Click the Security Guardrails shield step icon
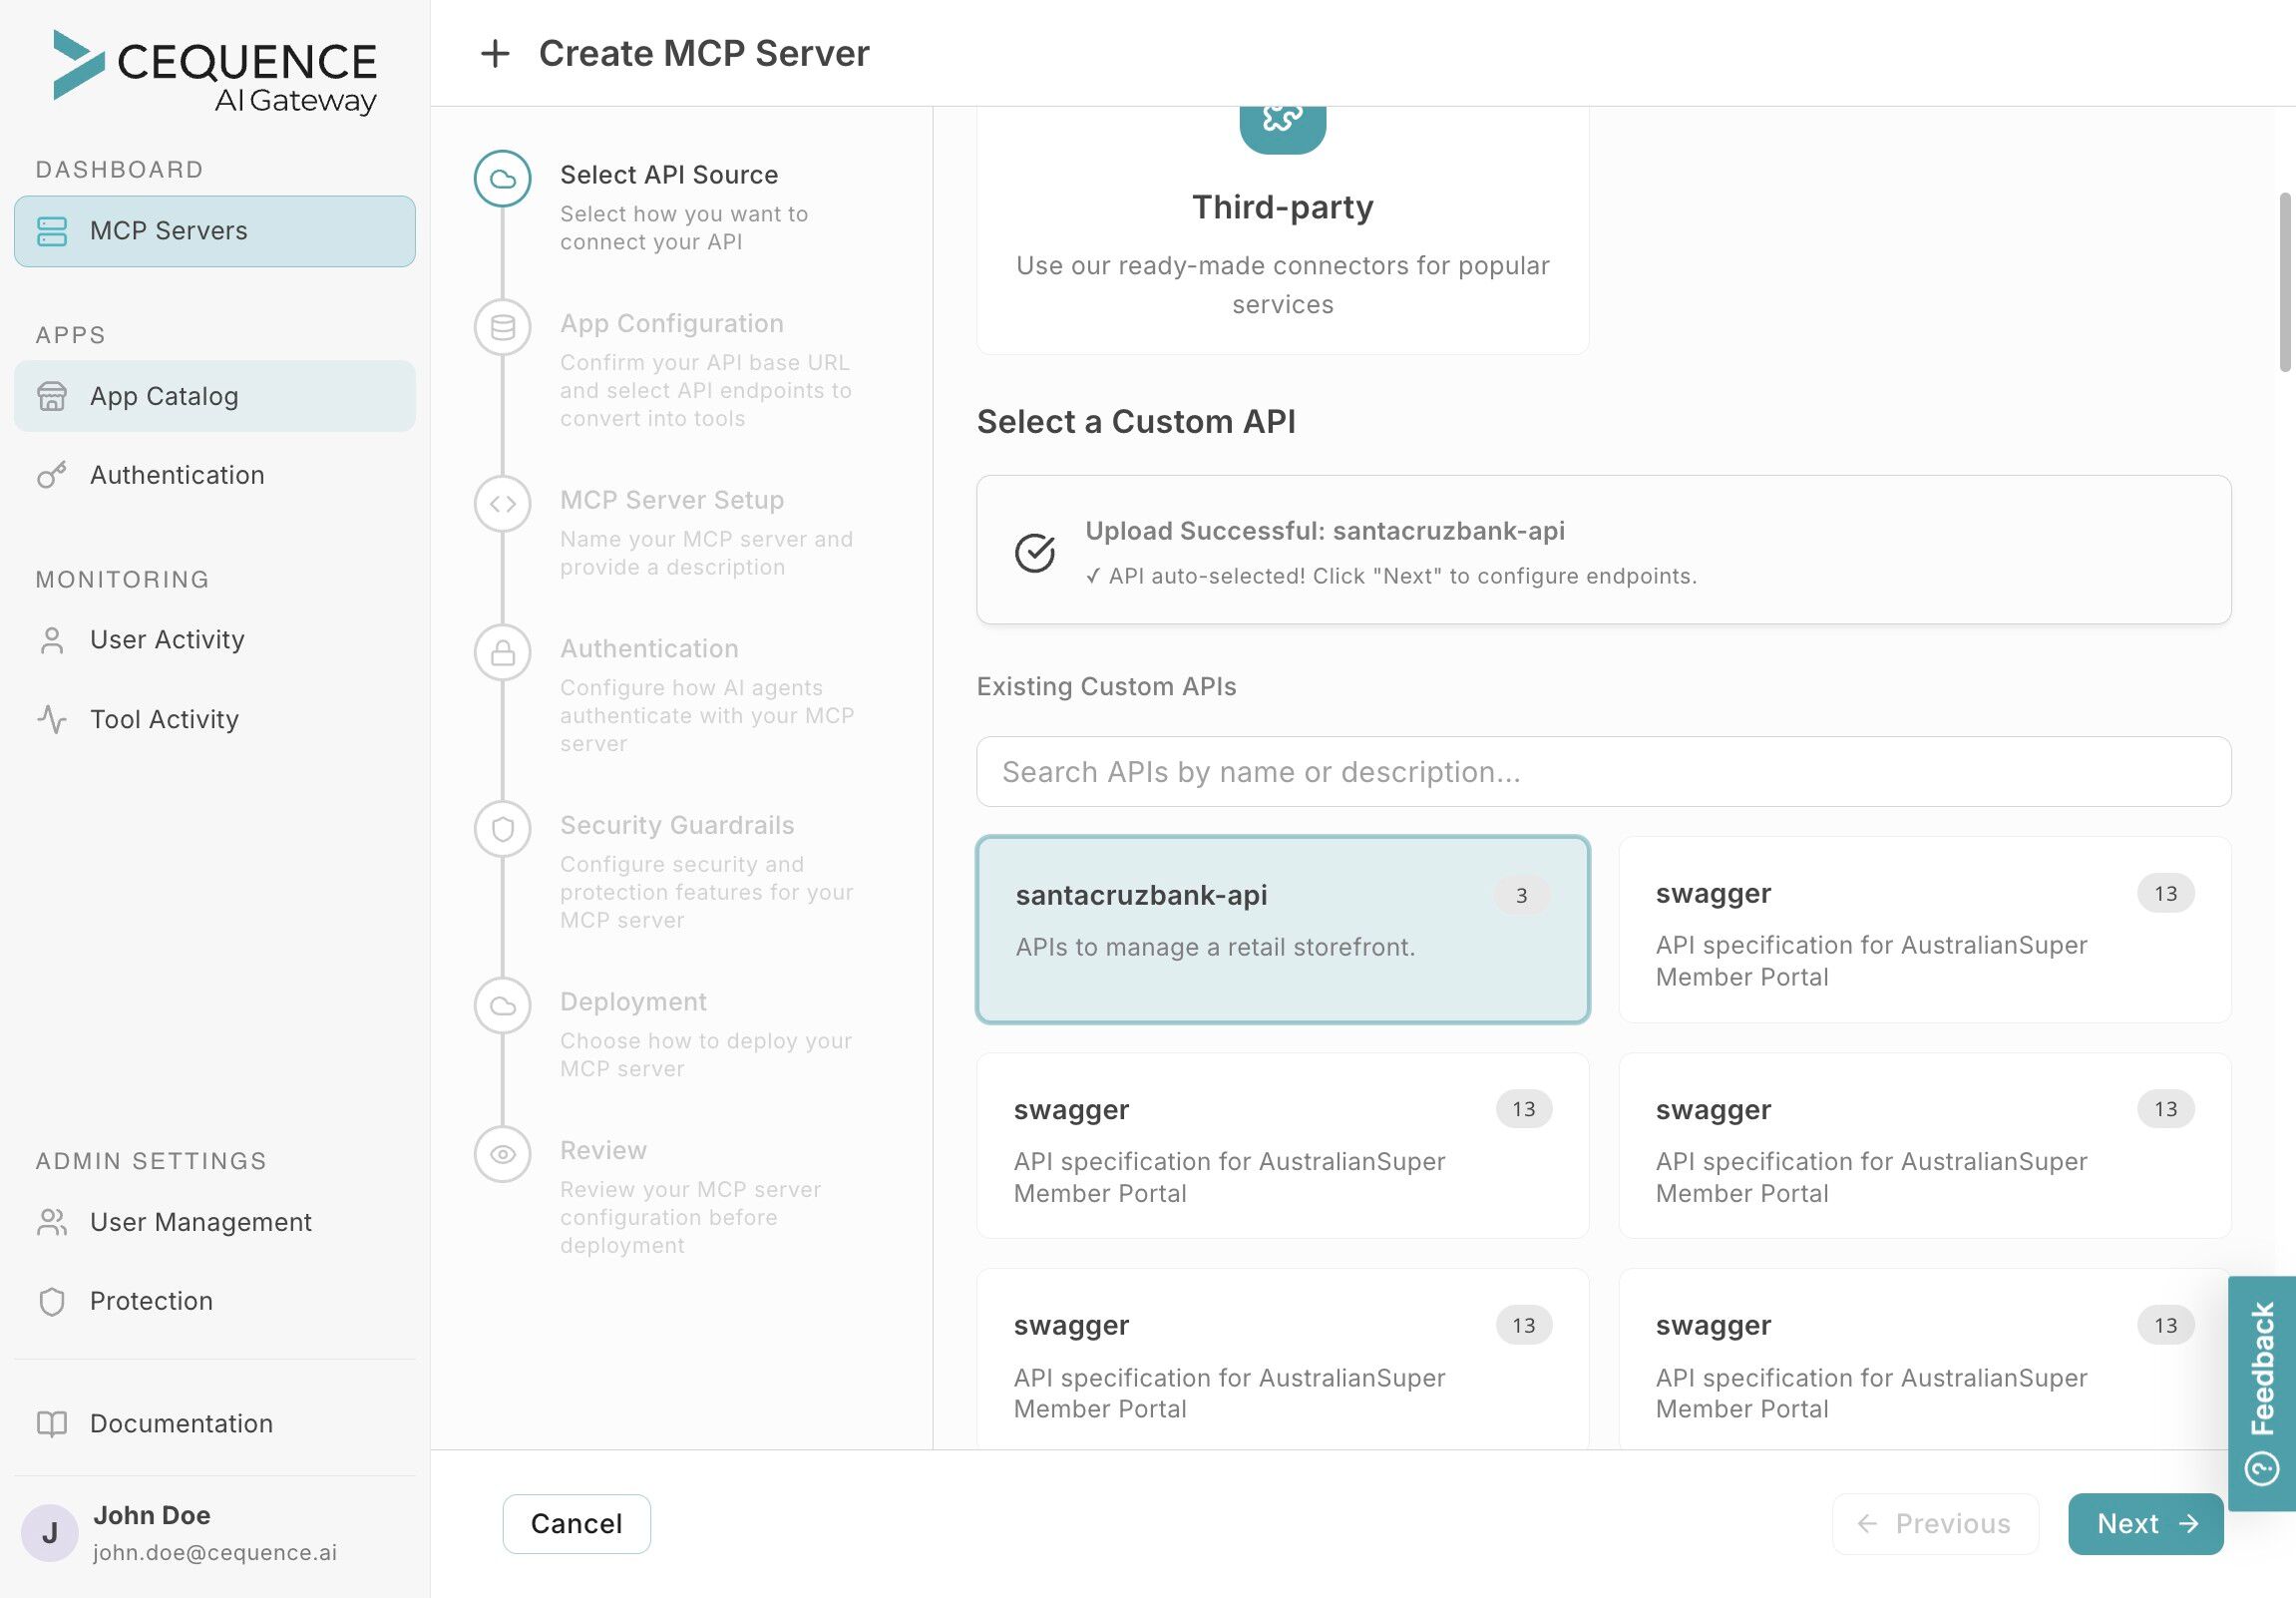Image resolution: width=2296 pixels, height=1598 pixels. 502,829
